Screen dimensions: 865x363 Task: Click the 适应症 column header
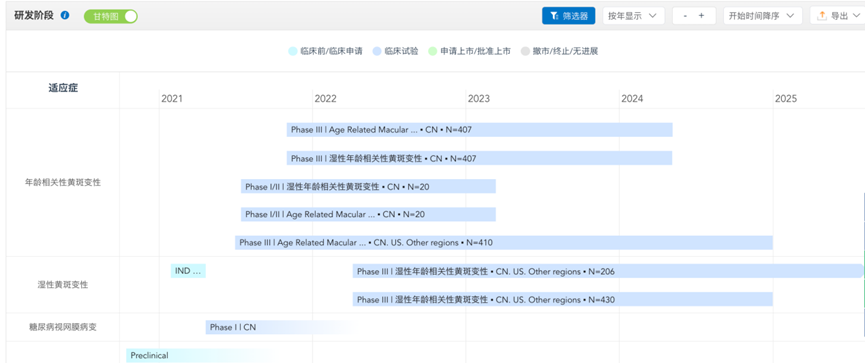point(63,88)
